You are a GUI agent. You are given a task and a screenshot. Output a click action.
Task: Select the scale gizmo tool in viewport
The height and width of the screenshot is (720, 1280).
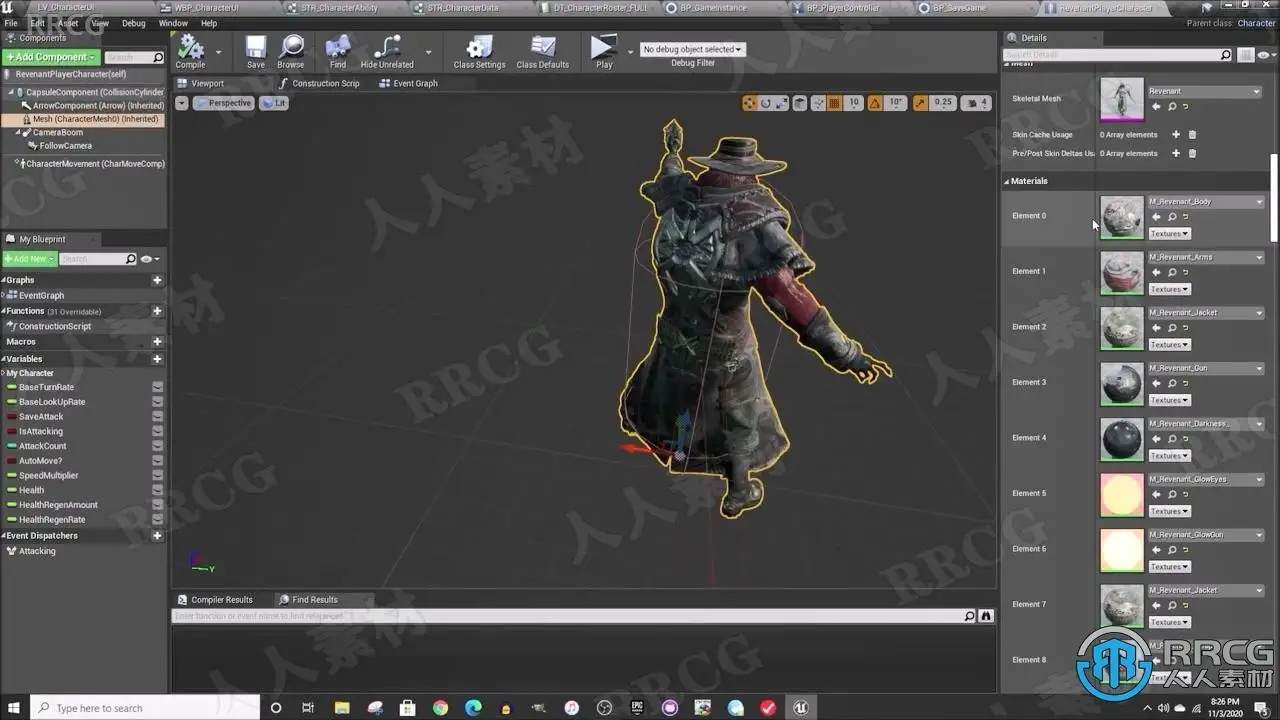pyautogui.click(x=782, y=103)
